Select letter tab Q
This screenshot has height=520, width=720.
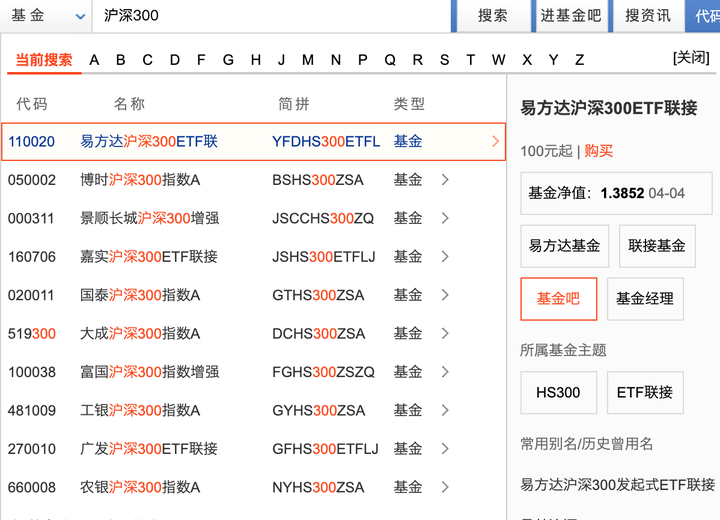(390, 60)
